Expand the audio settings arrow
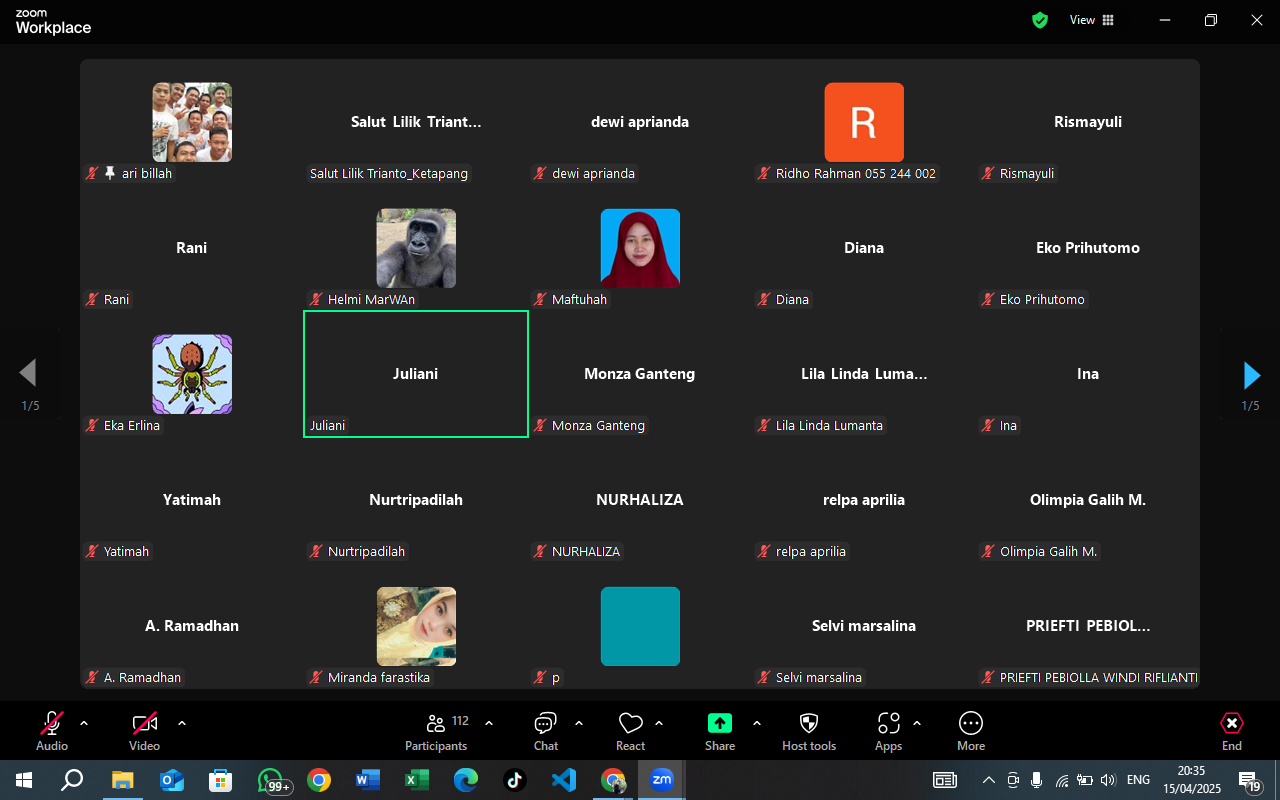This screenshot has width=1280, height=800. point(84,723)
